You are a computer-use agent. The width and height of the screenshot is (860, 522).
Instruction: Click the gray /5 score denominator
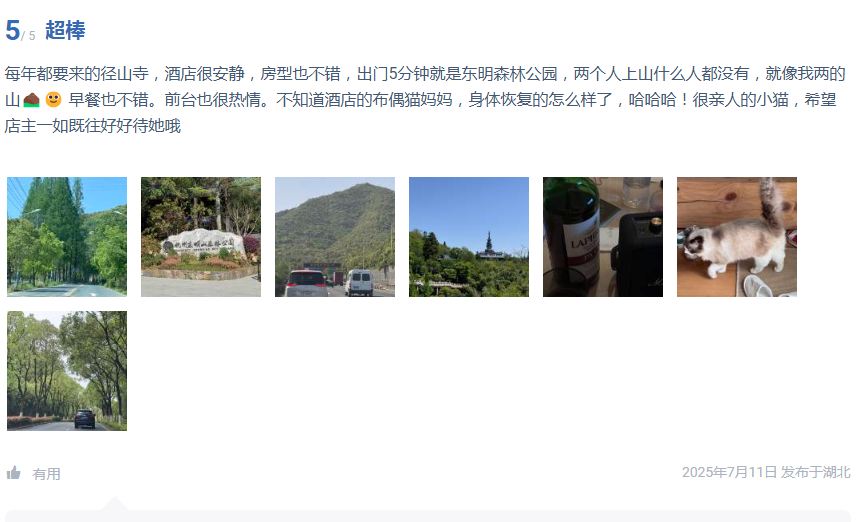(29, 36)
